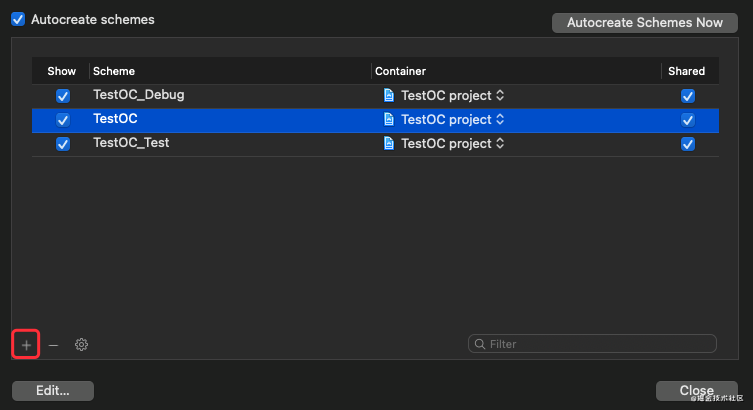Click the Filter magnifying glass icon
This screenshot has width=753, height=410.
click(479, 344)
